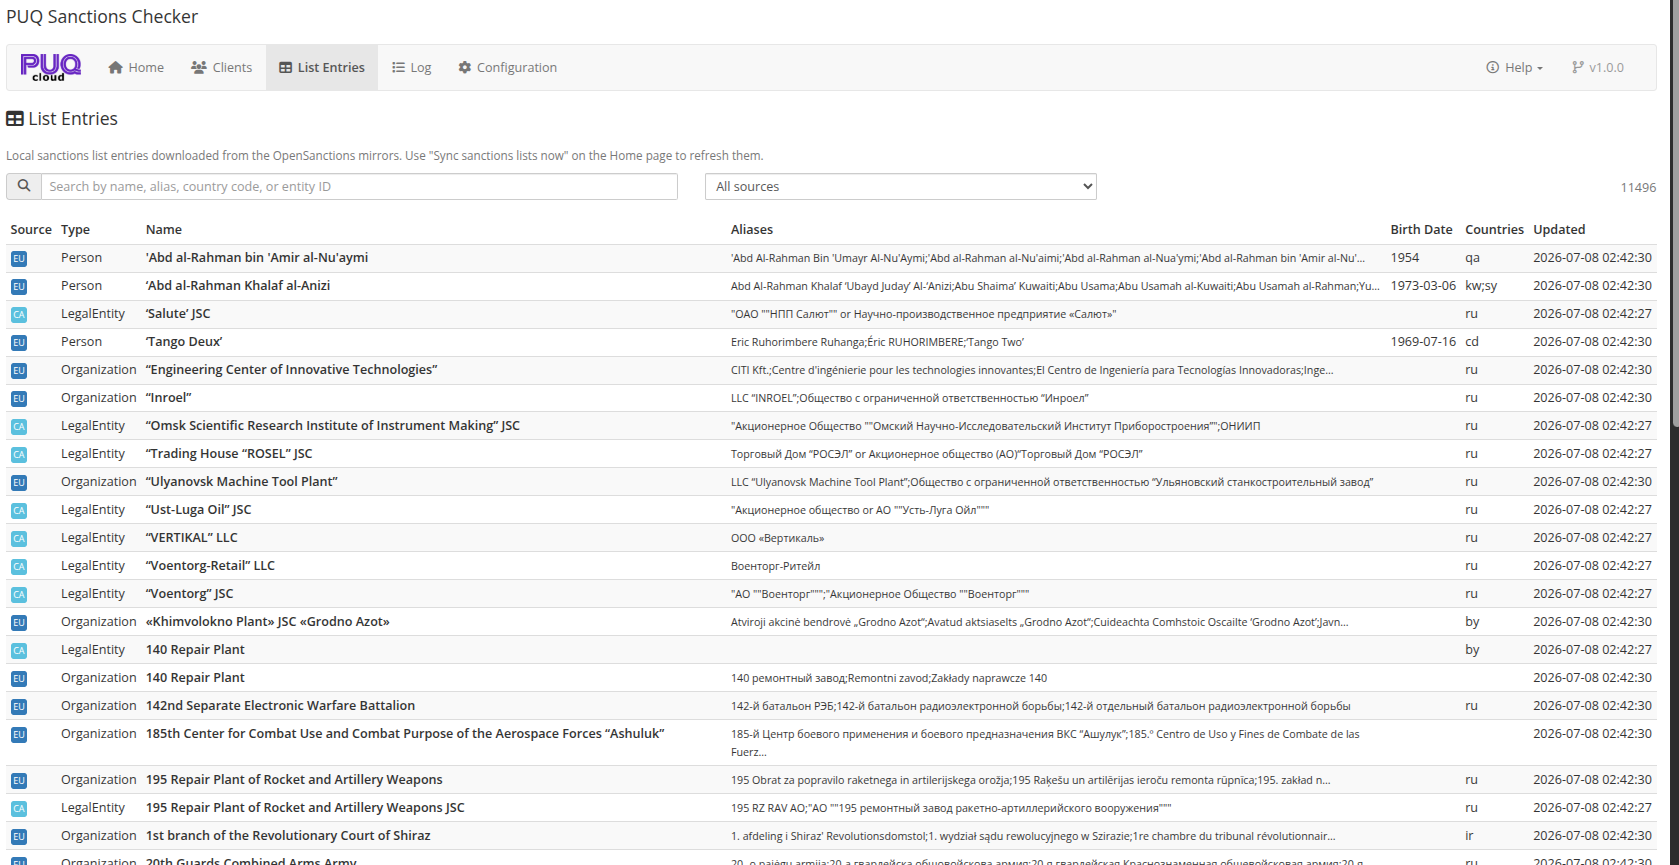Open the Log tab
Screen dimensions: 1679x865
[411, 67]
